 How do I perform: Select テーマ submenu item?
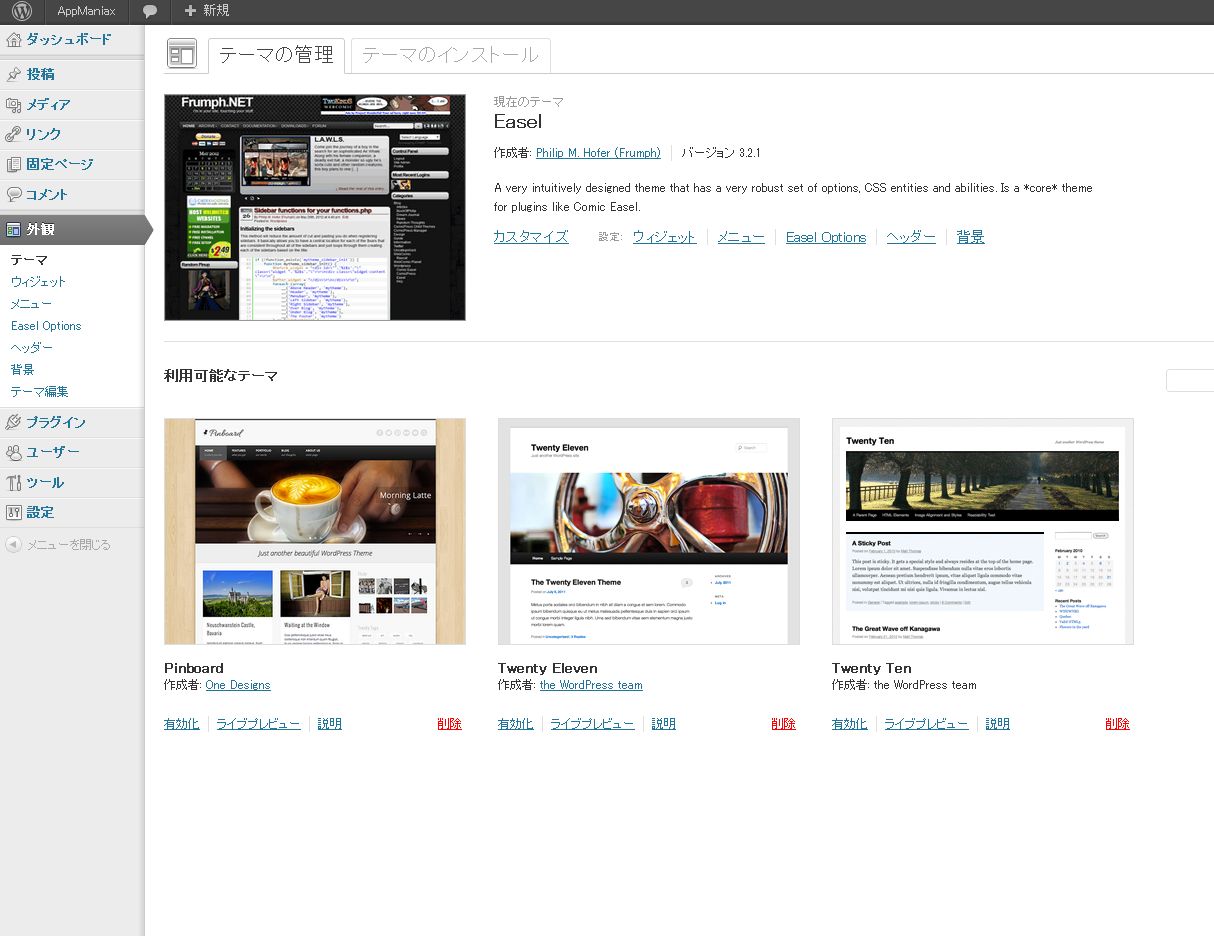point(29,260)
